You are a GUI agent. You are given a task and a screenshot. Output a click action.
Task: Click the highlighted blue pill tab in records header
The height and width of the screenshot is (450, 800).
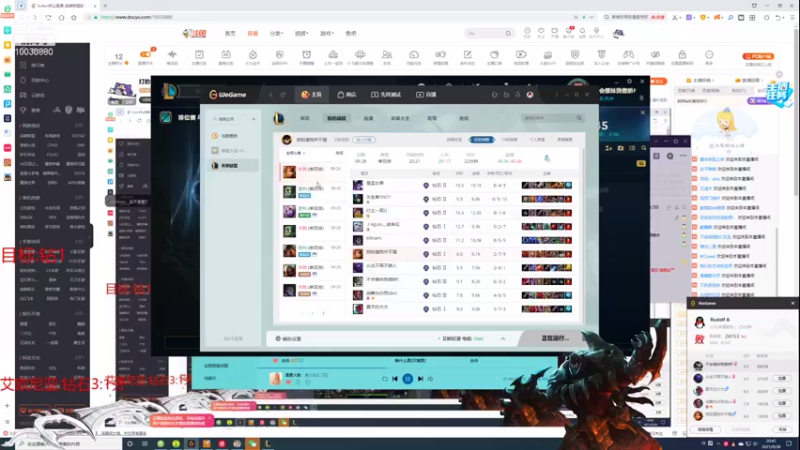pyautogui.click(x=481, y=139)
